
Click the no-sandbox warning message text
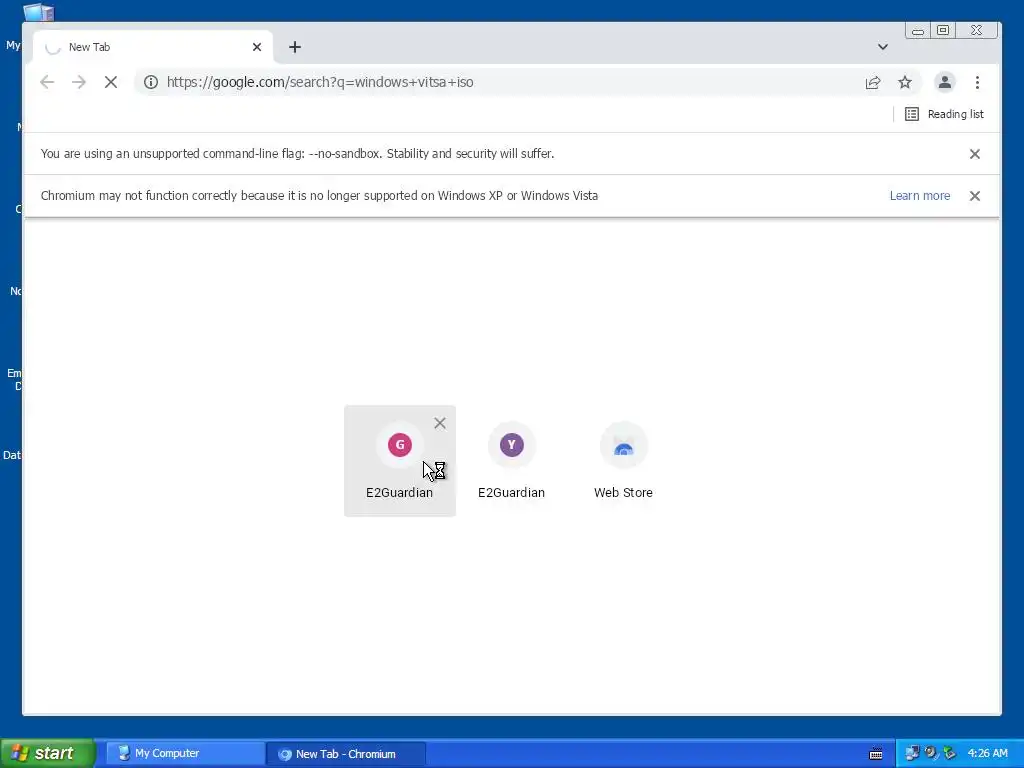click(297, 154)
